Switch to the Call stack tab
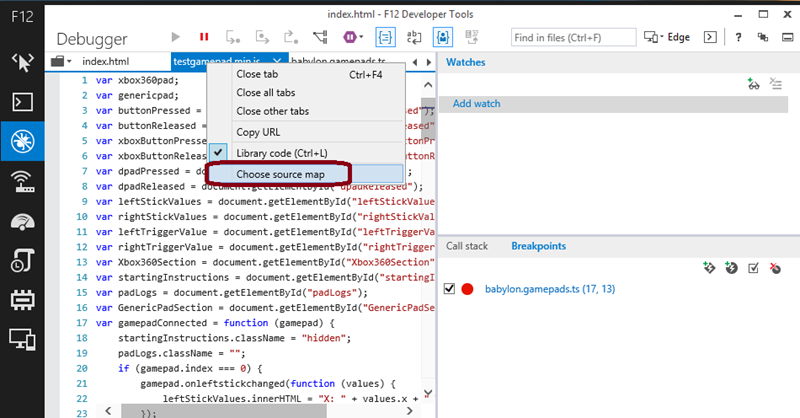This screenshot has height=418, width=800. point(467,246)
